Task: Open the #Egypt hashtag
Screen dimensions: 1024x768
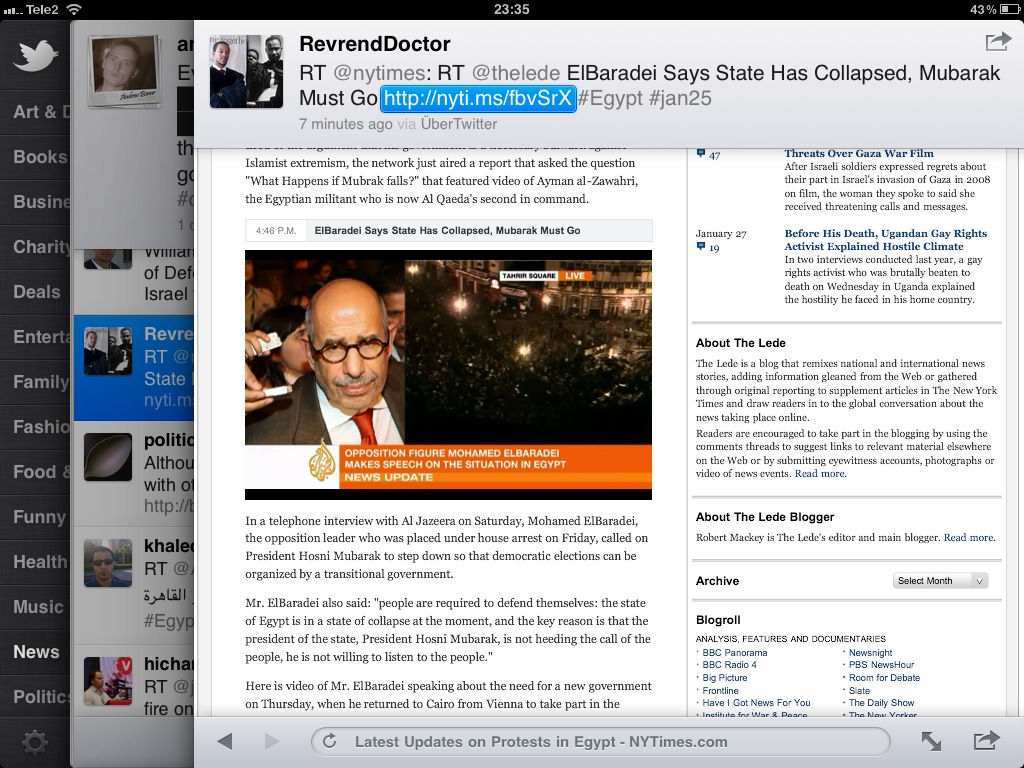Action: click(x=610, y=99)
